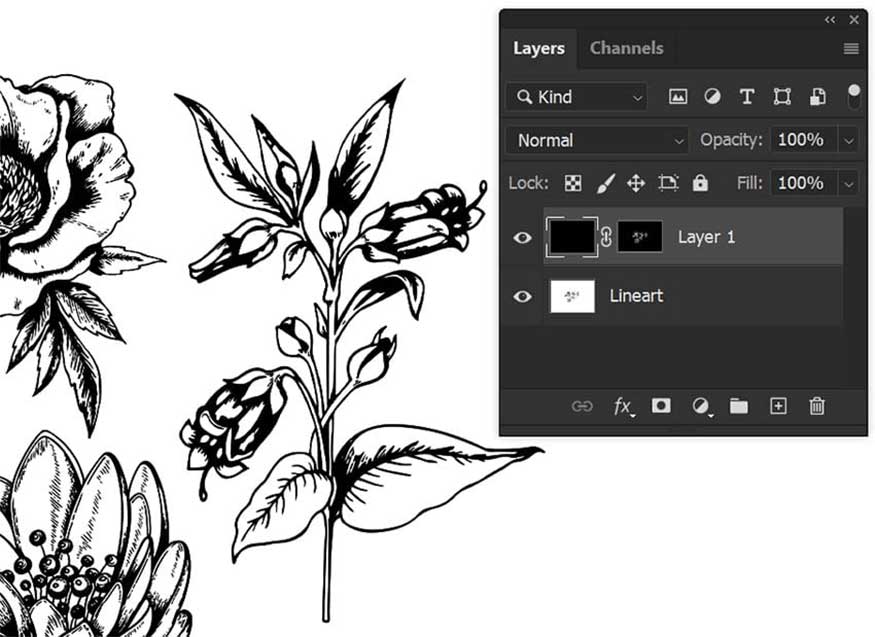Screen dimensions: 875x637
Task: Filter for pixel layers
Action: [677, 97]
